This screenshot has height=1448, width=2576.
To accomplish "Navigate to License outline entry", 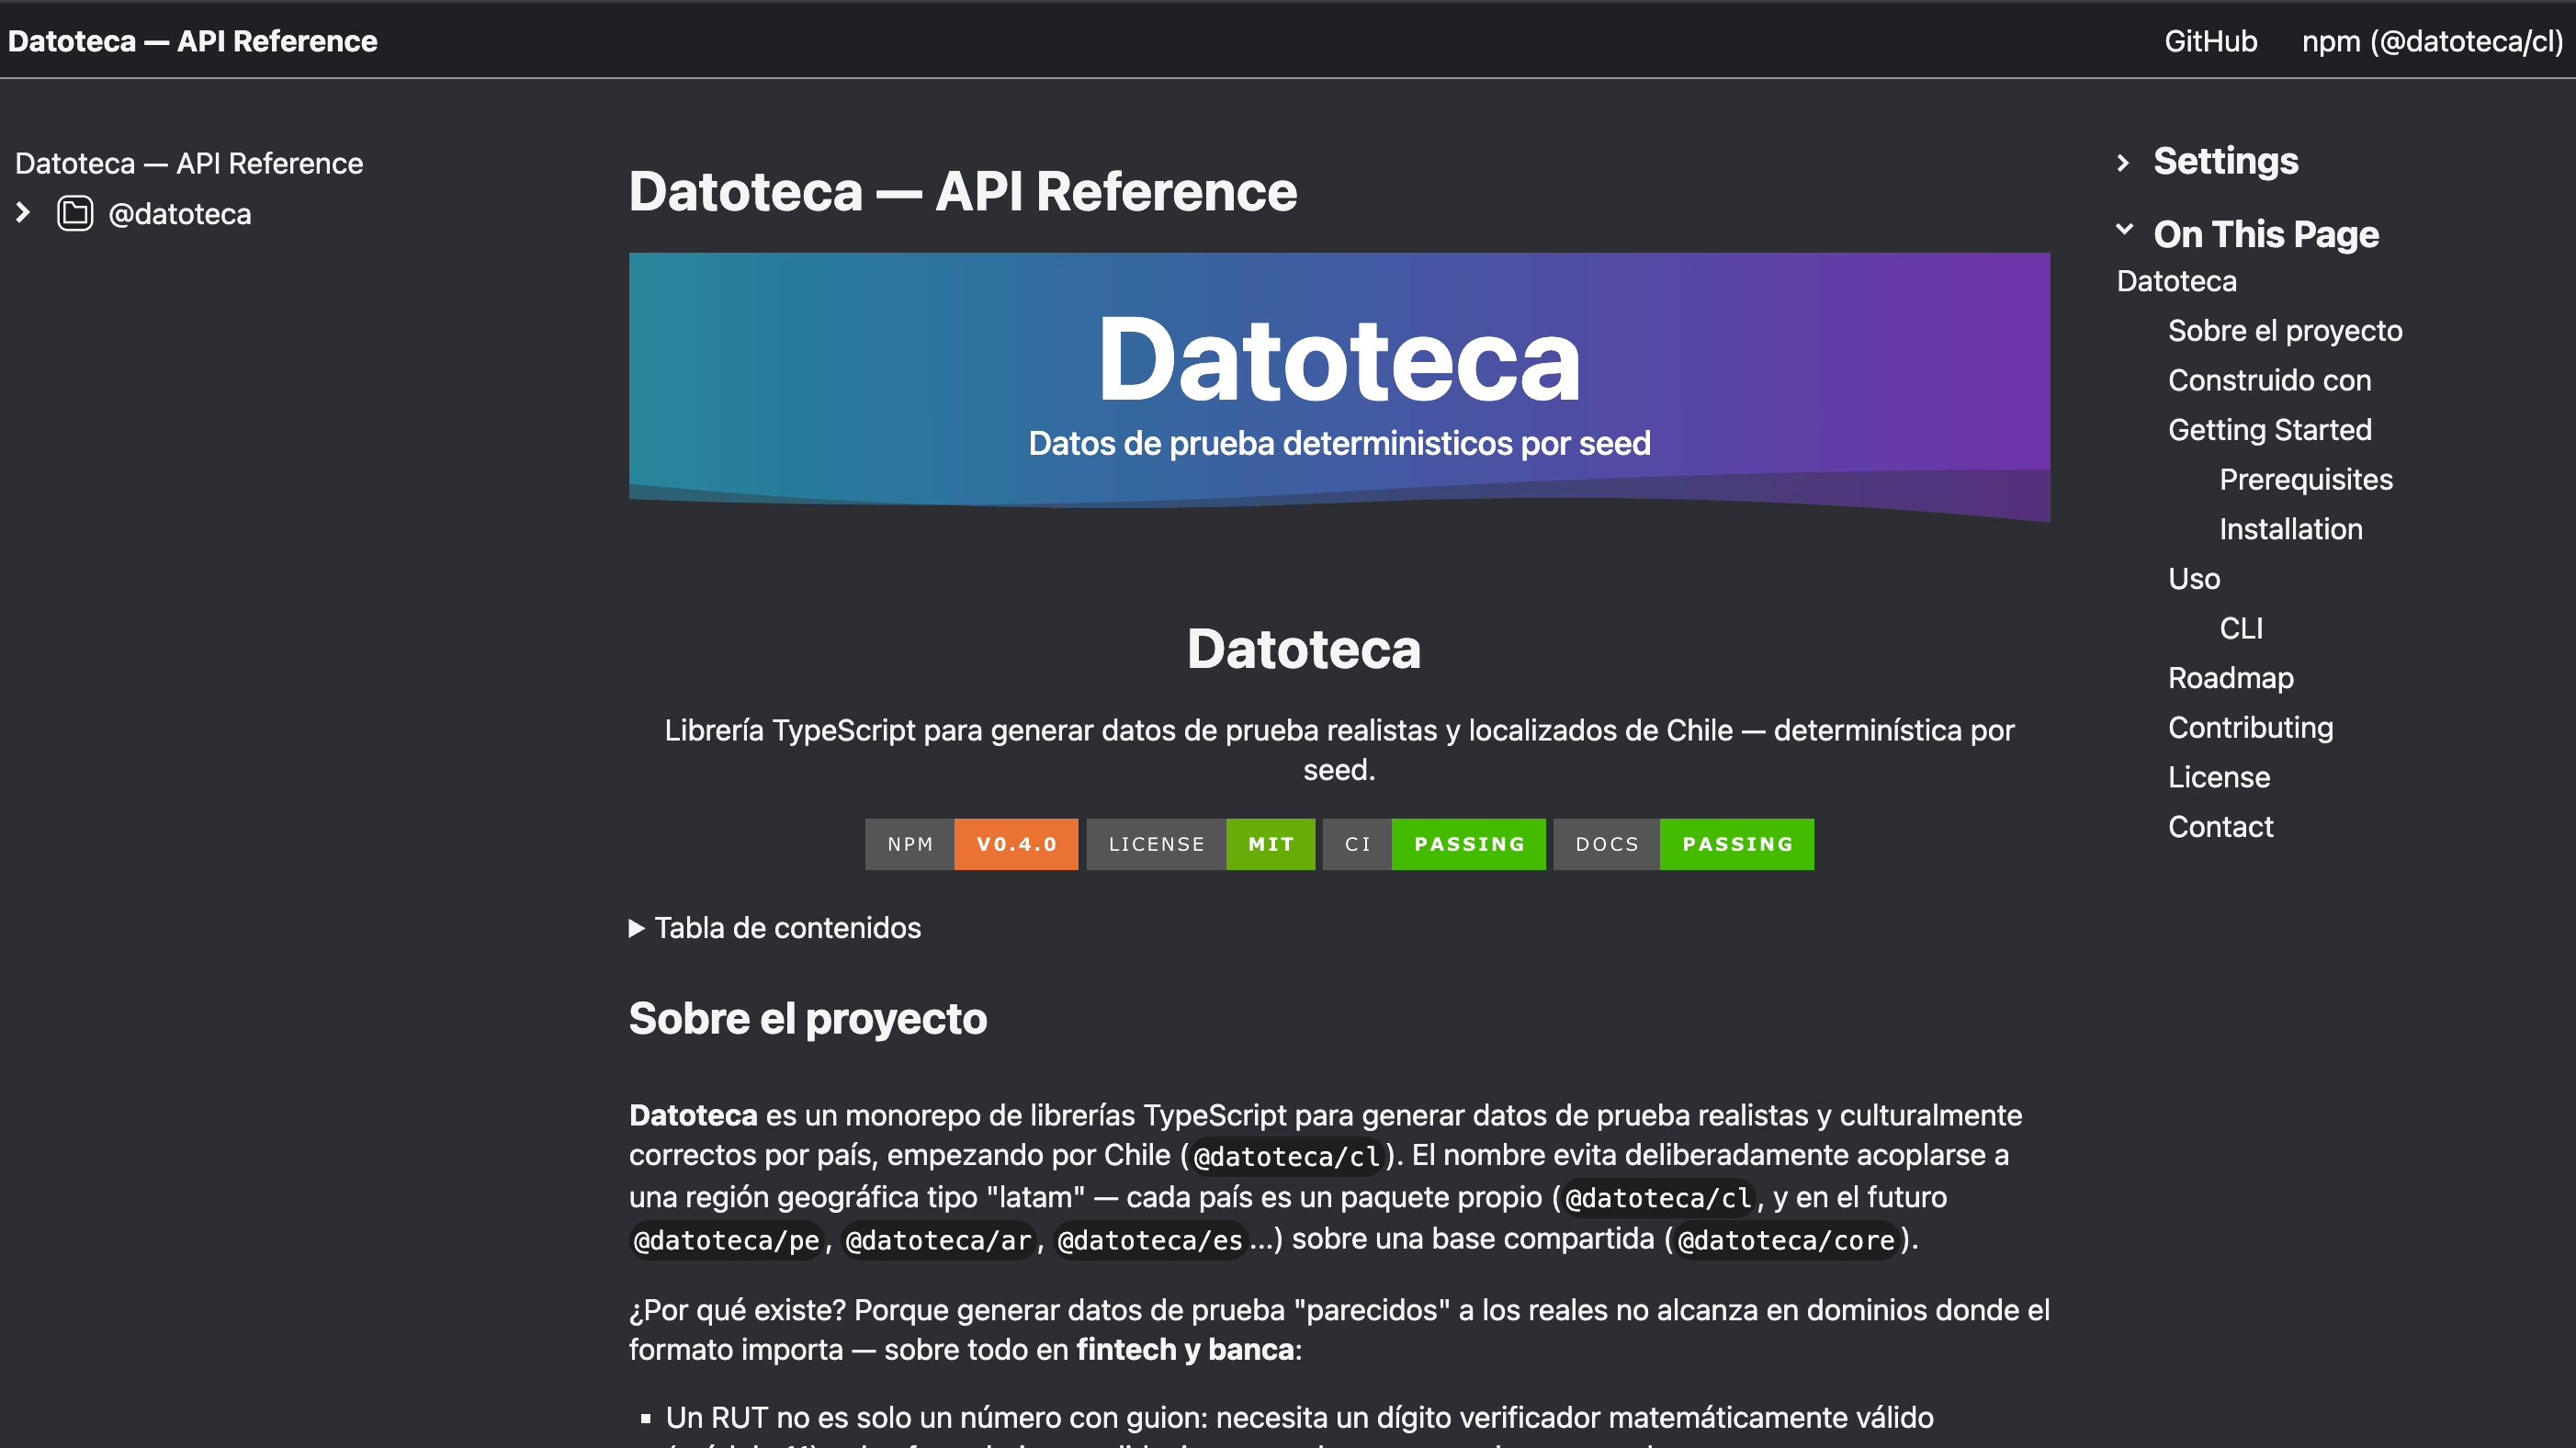I will (x=2219, y=777).
